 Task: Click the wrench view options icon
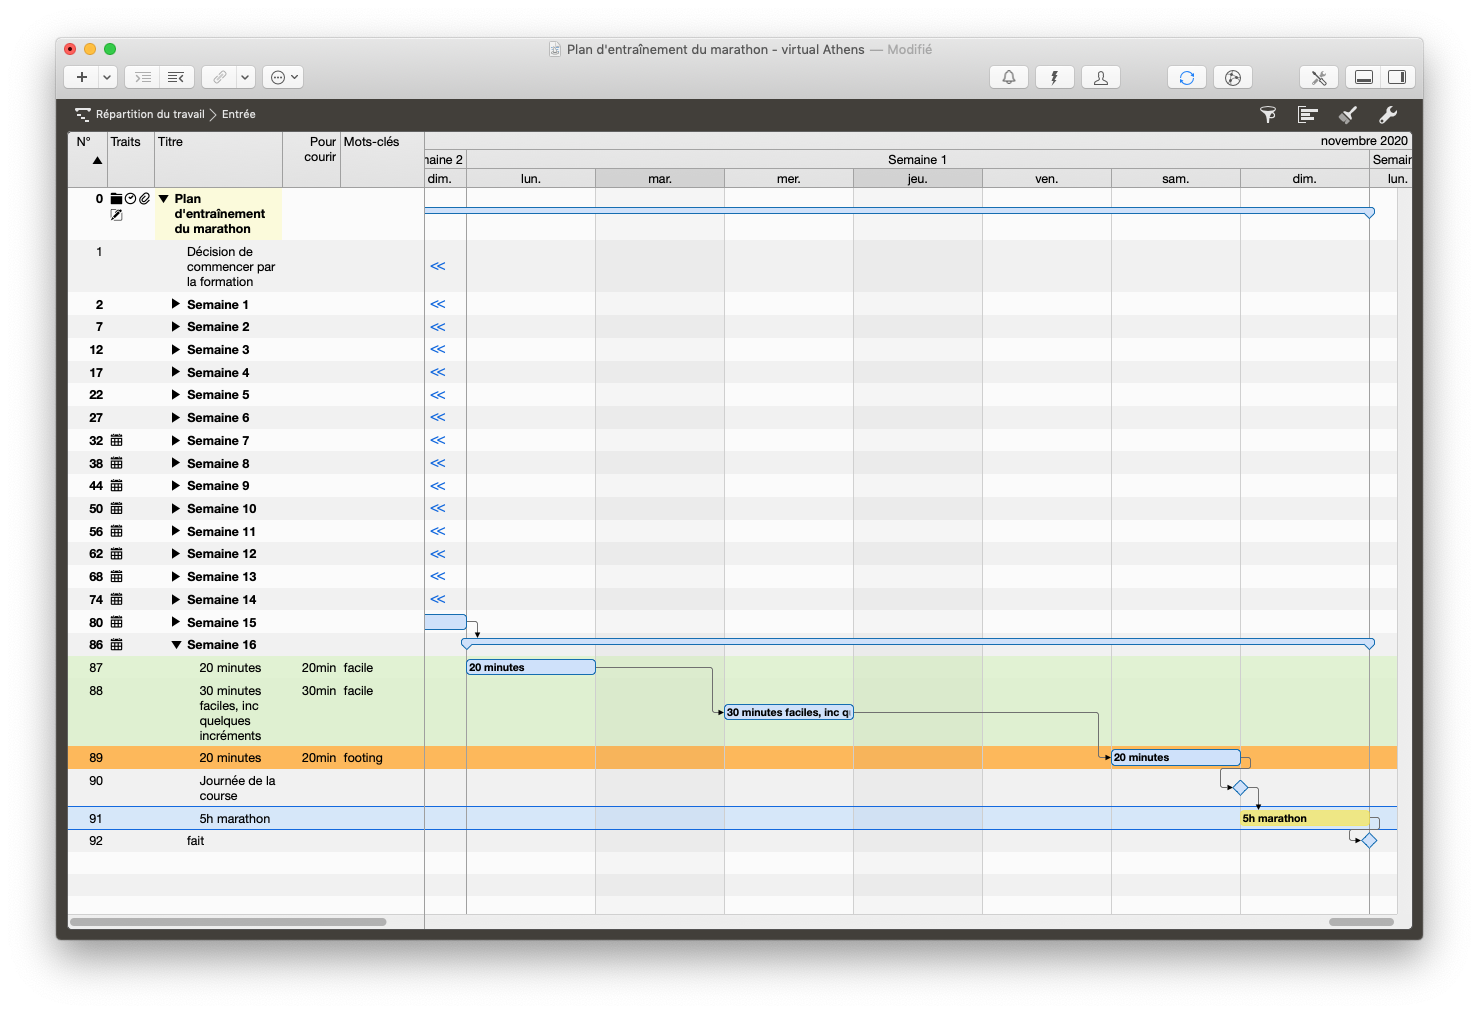click(x=1387, y=114)
